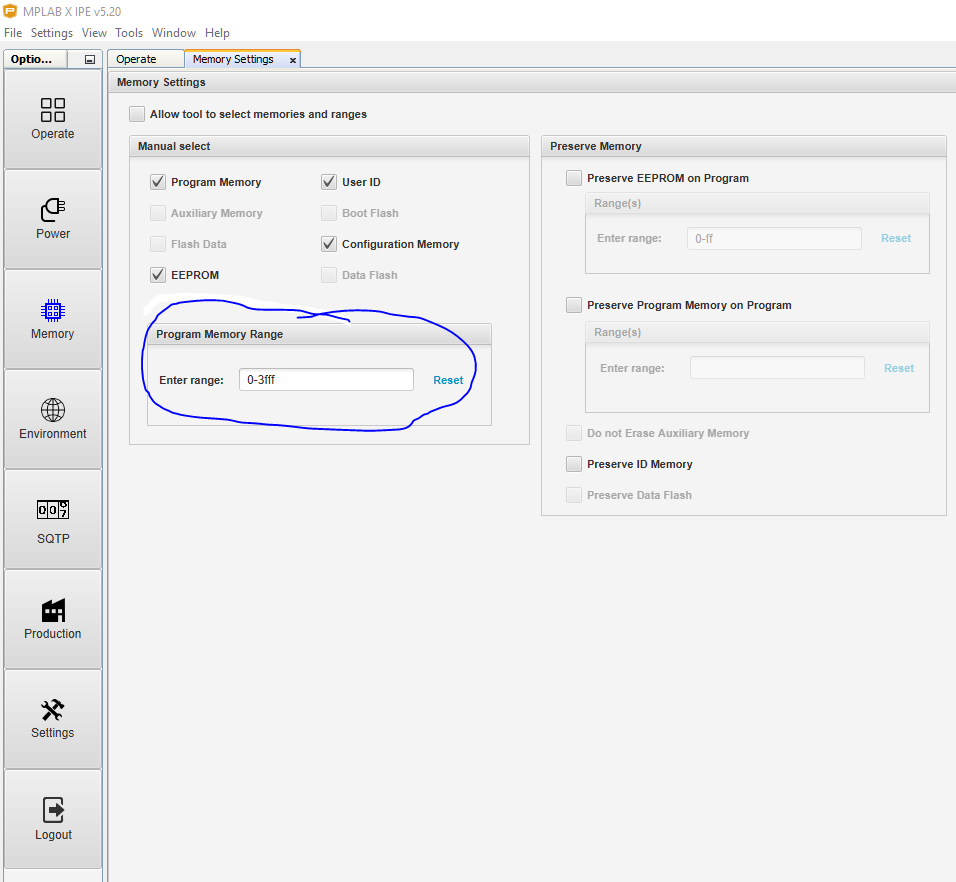Select the Optio... panel tab

[x=35, y=59]
